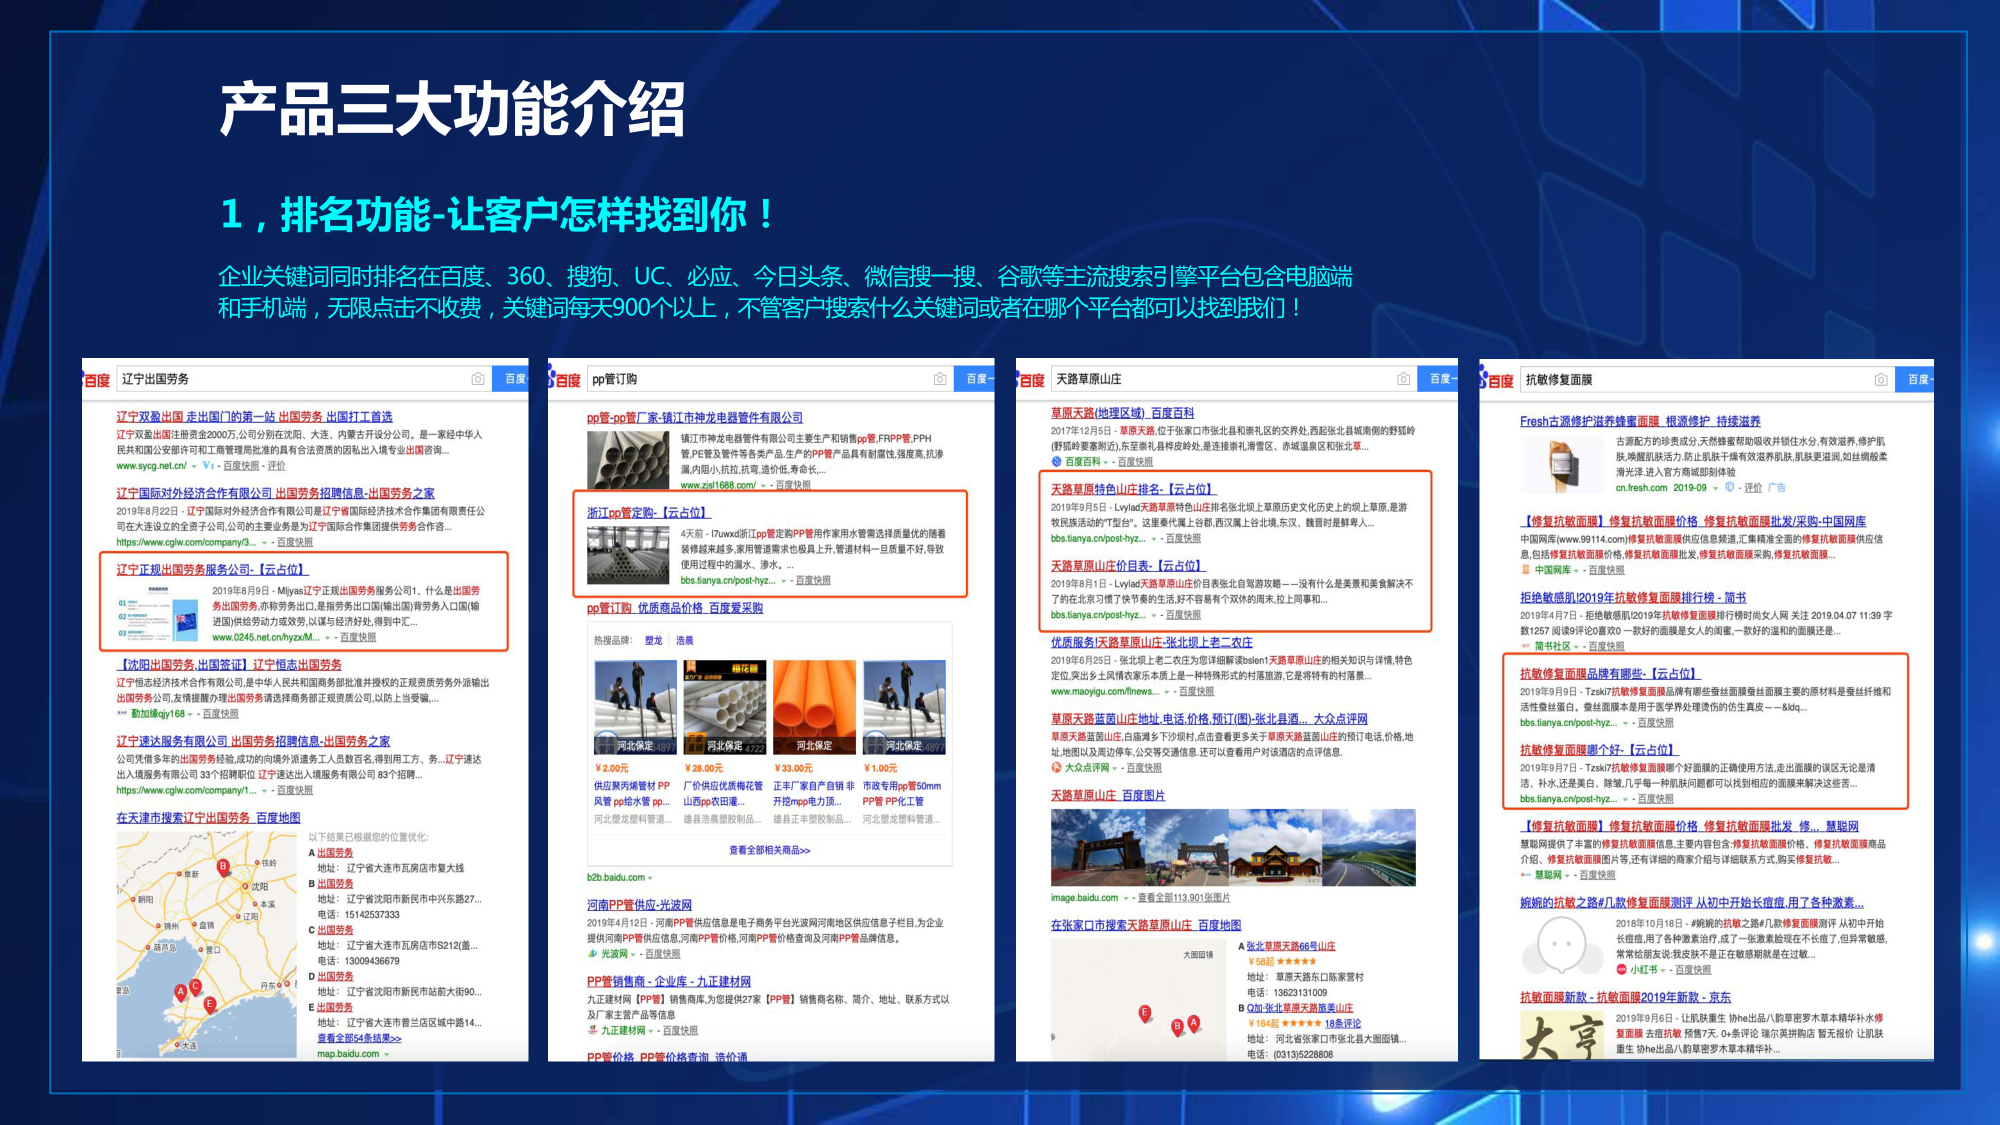The width and height of the screenshot is (2000, 1125).
Task: Expand dropdown arrow next to image.baidu.com
Action: (1125, 898)
